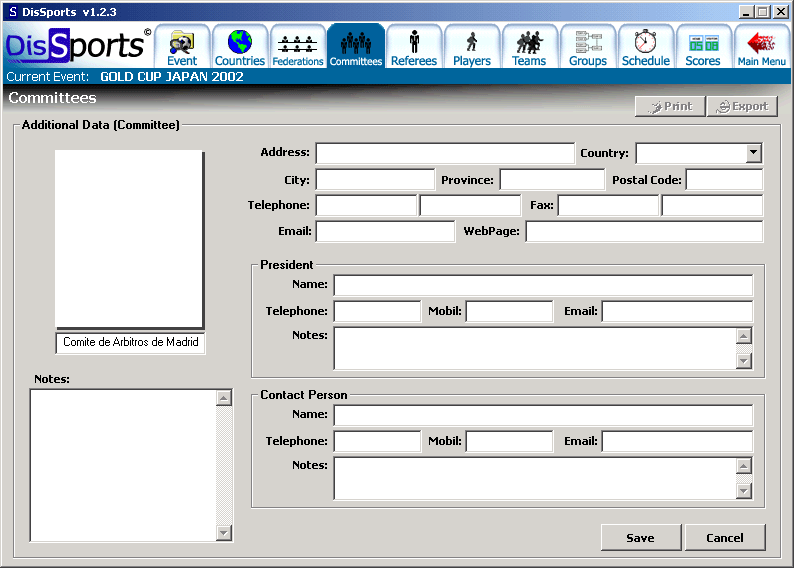
Task: Focus the first Telephone field
Action: [367, 206]
